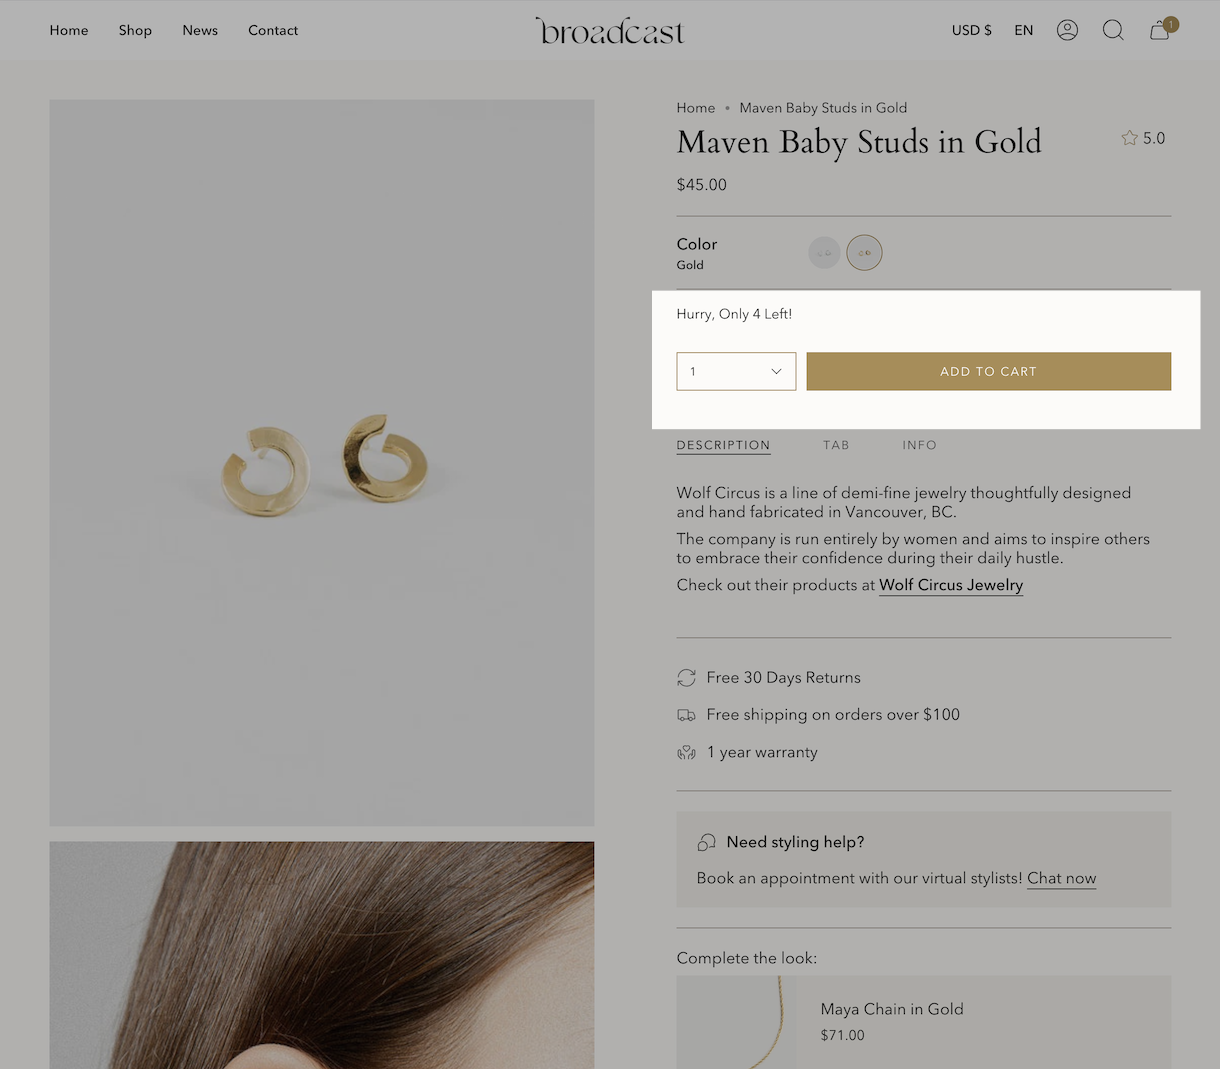
Task: Click the 1 year warranty icon
Action: (686, 753)
